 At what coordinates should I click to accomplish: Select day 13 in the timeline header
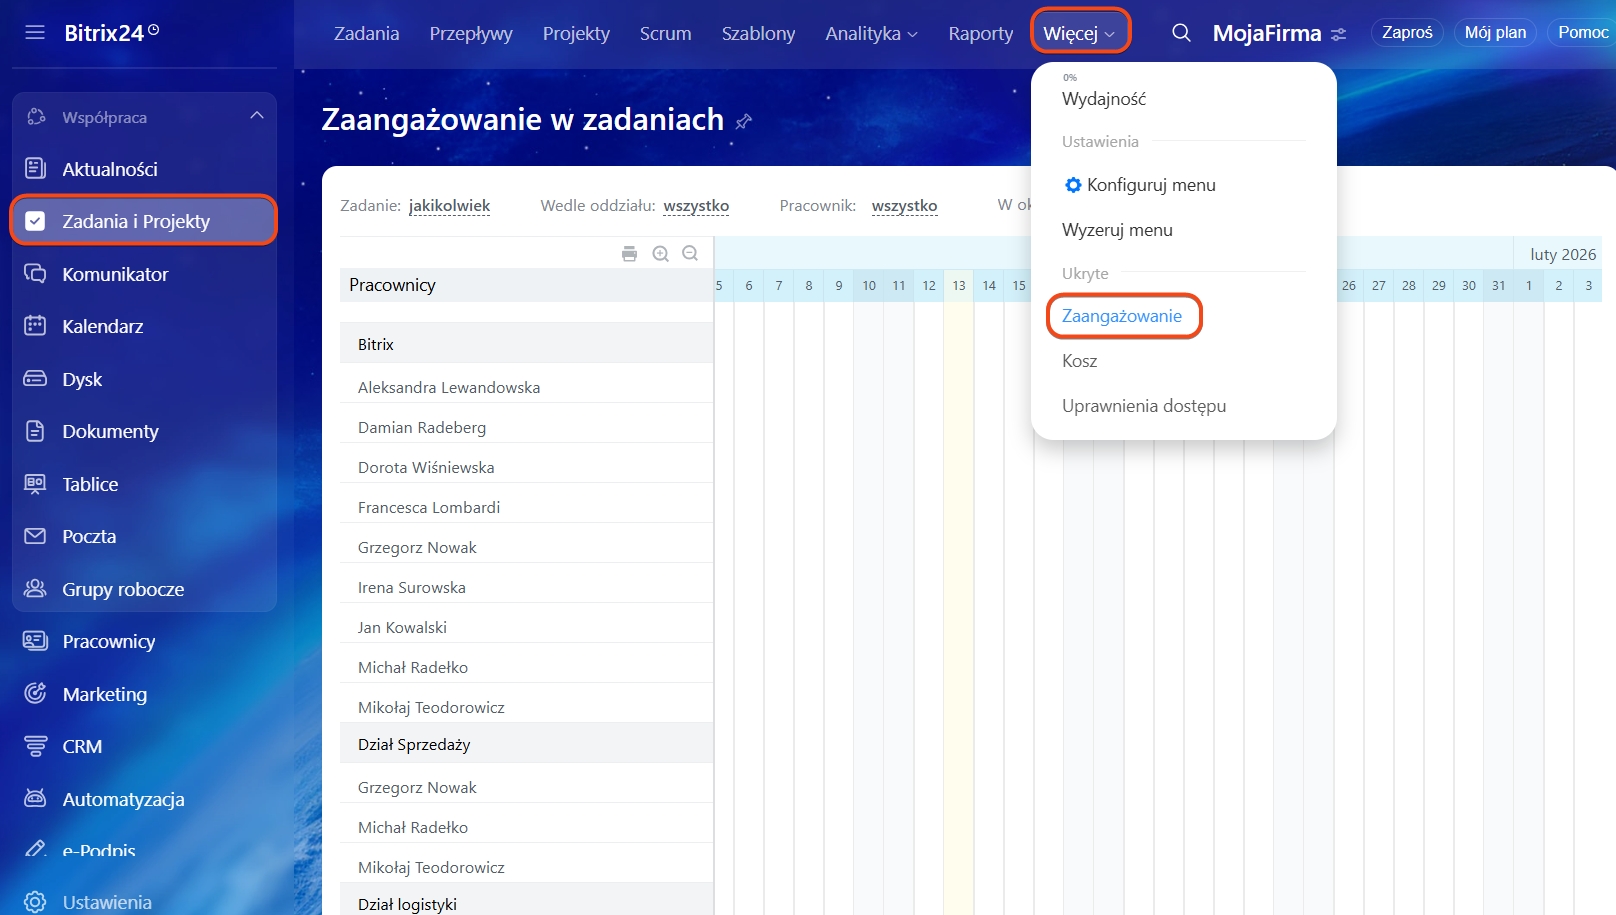click(958, 285)
